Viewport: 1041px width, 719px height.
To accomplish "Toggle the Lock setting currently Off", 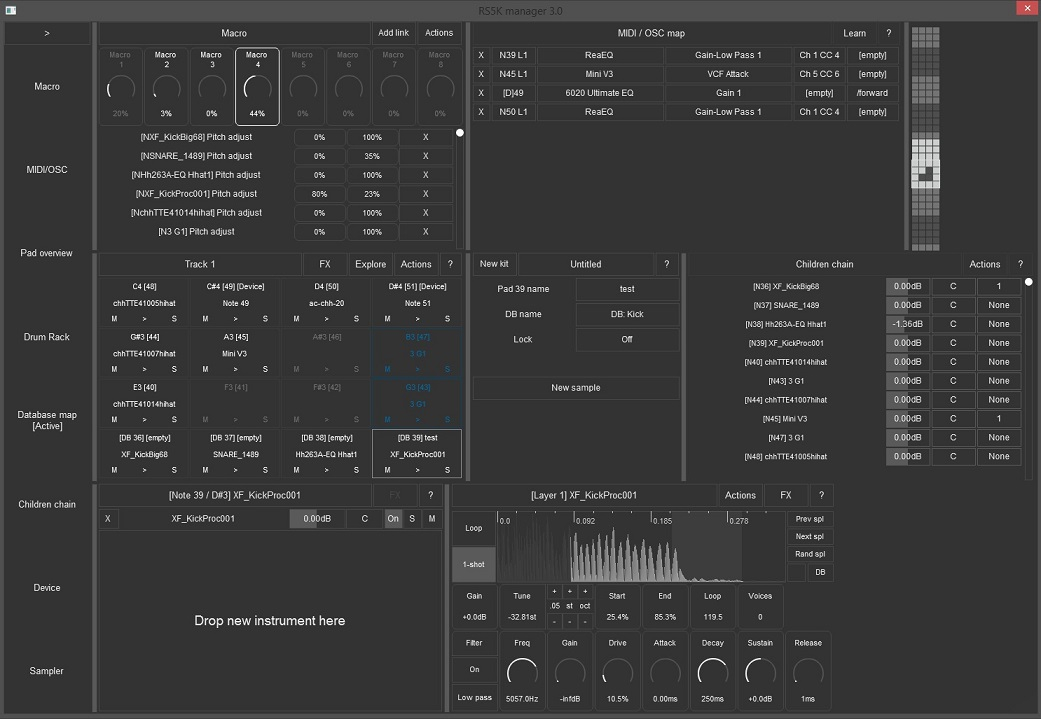I will (626, 340).
